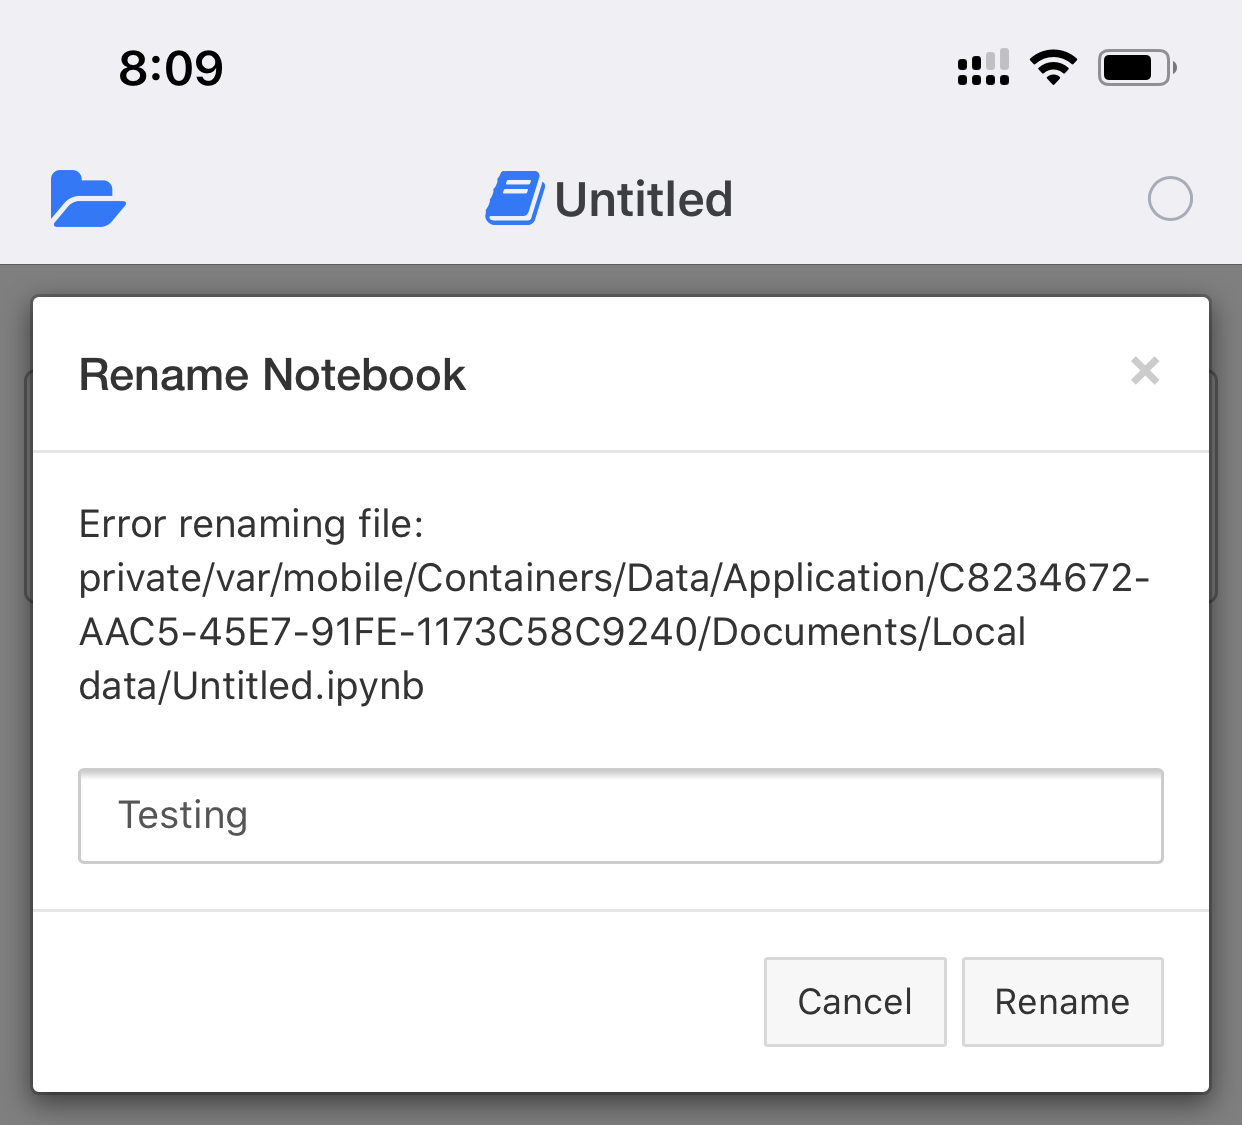Click the kernel status circle indicator

click(1170, 198)
